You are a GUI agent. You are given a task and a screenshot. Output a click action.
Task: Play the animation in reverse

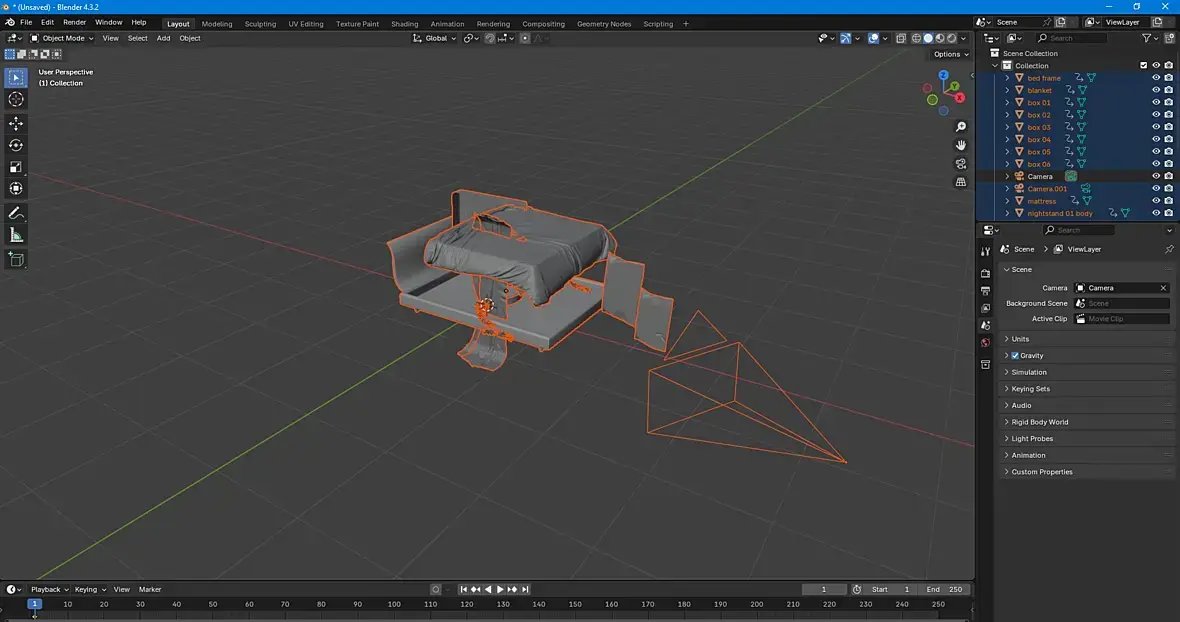(488, 590)
